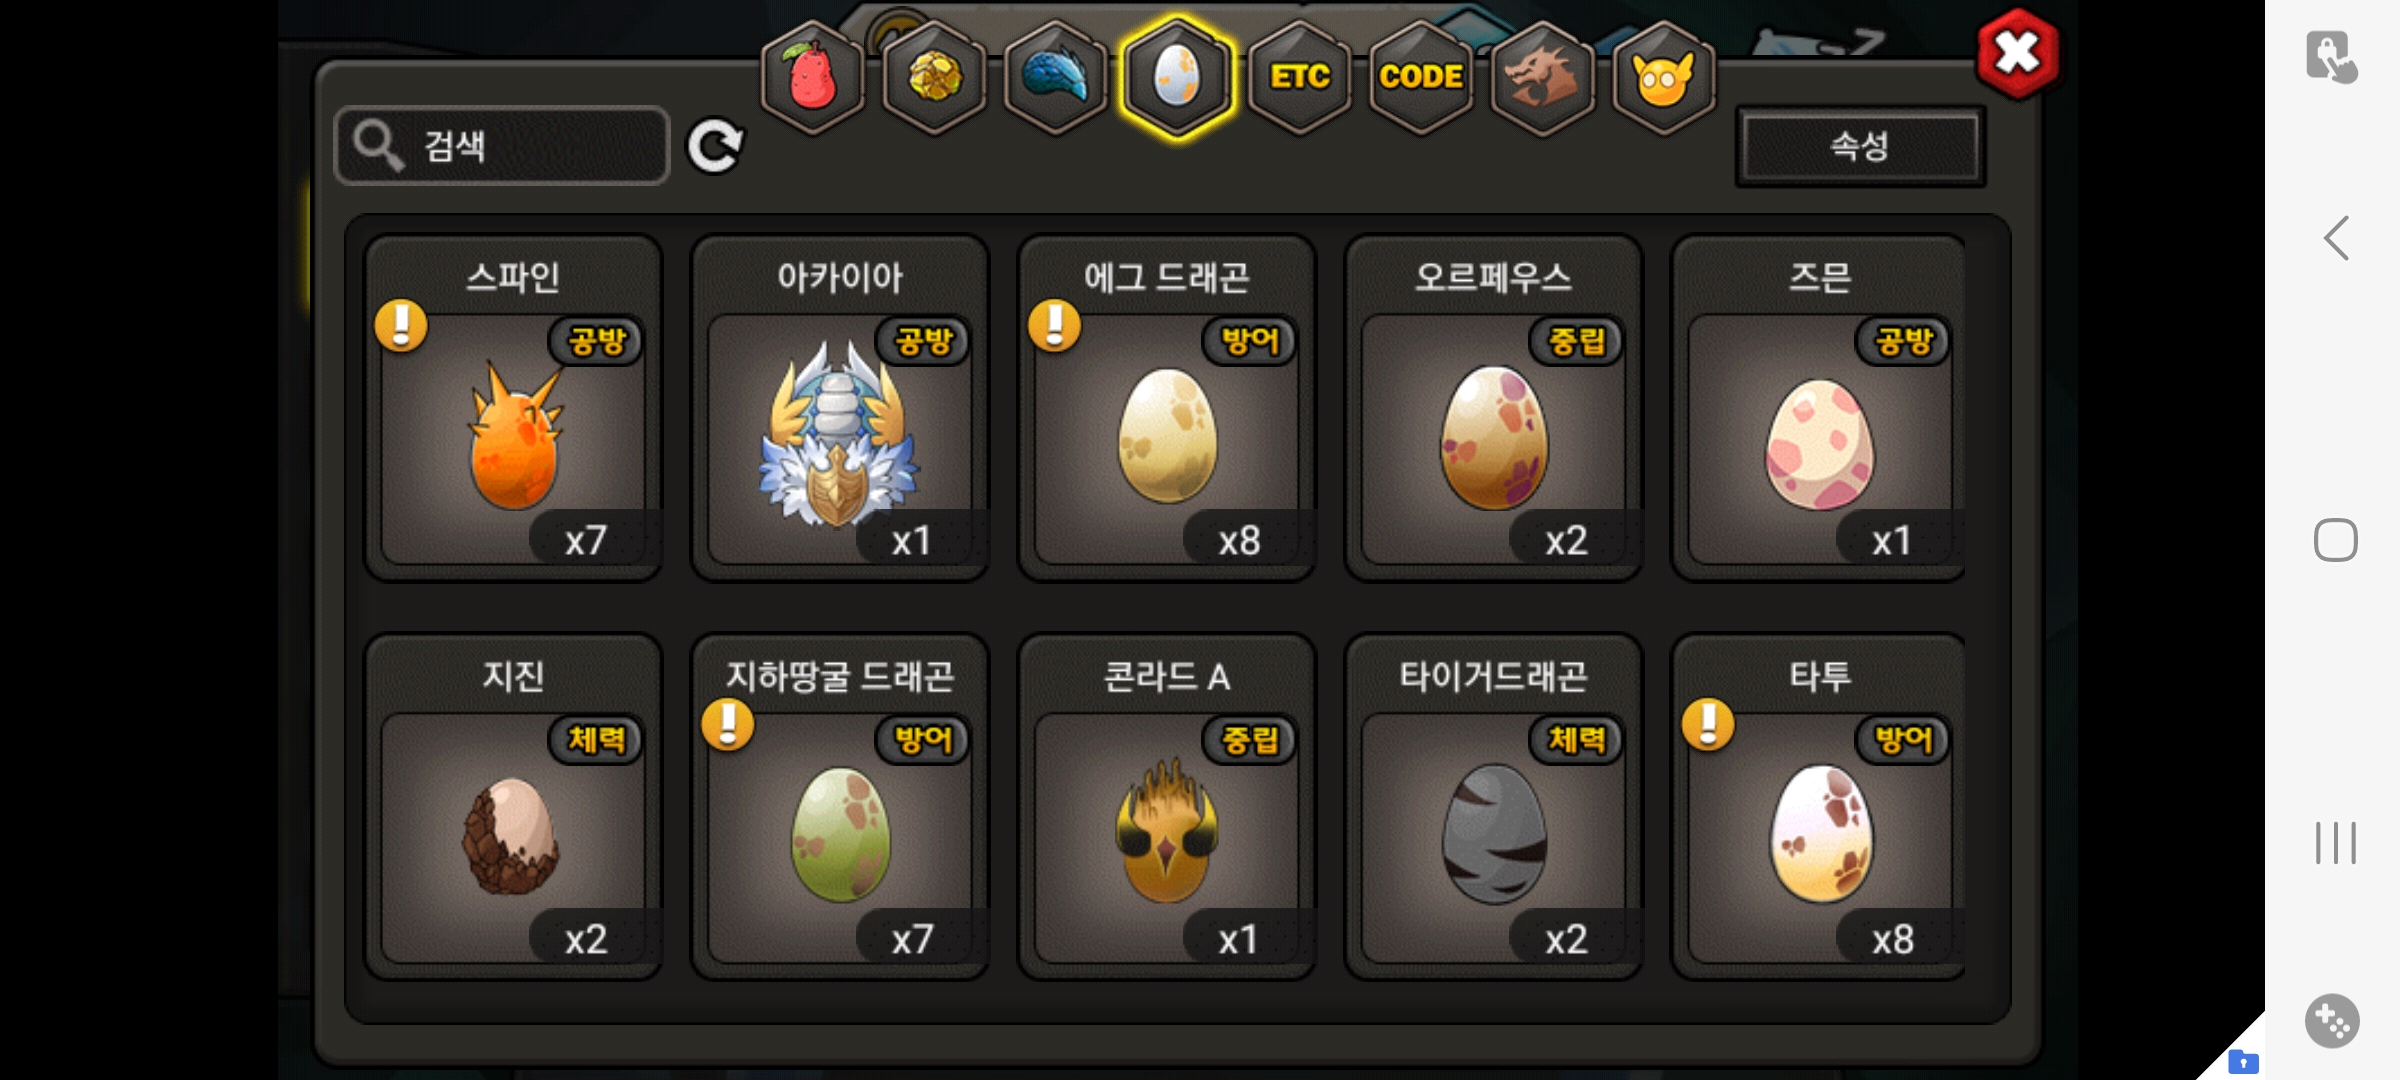2400x1080 pixels.
Task: Select the egg category hexagon tab
Action: coord(1177,77)
